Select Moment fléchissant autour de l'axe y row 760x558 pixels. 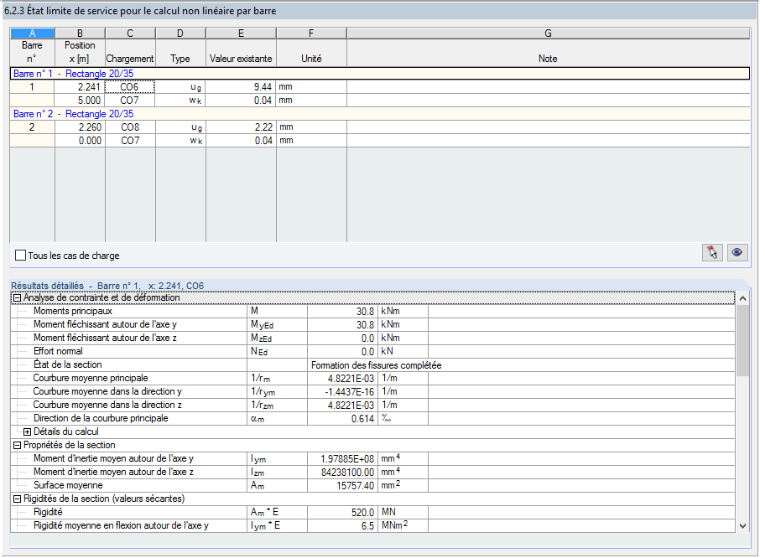373,325
